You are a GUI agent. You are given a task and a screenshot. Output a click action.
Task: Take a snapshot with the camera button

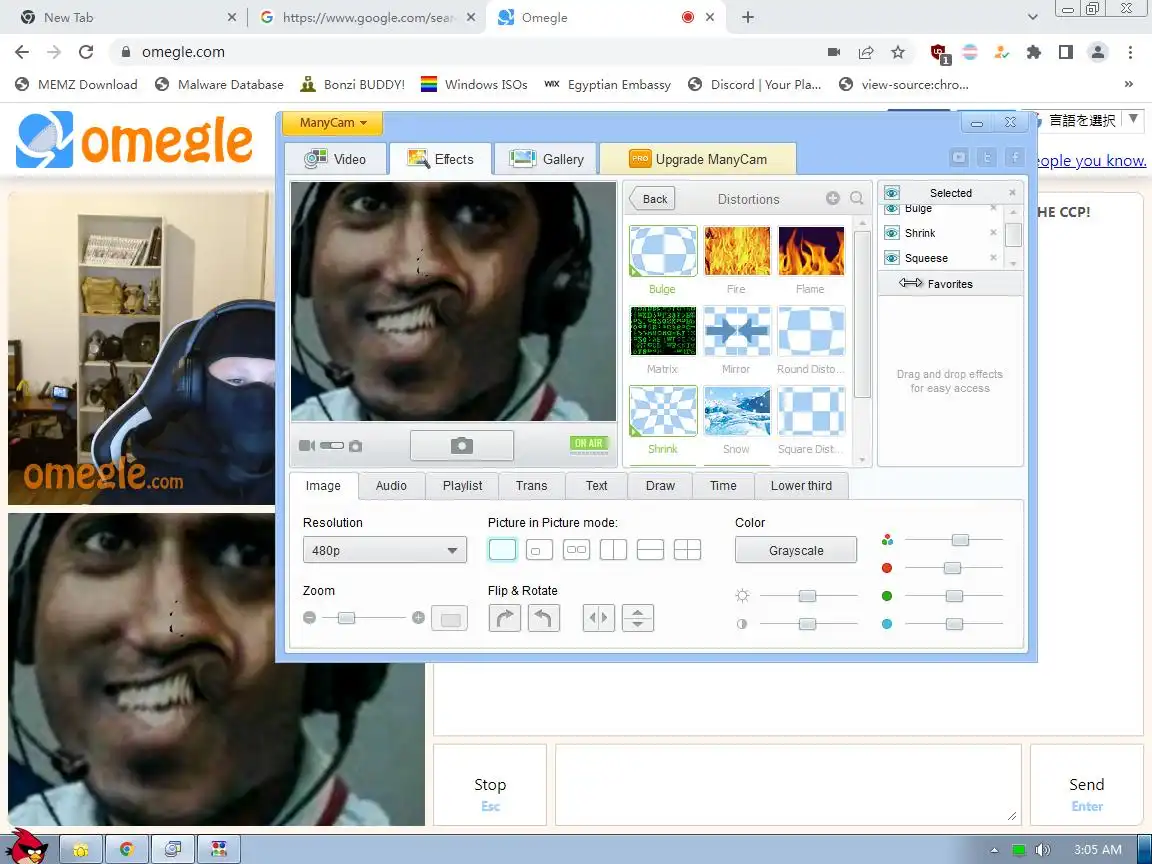[x=461, y=445]
